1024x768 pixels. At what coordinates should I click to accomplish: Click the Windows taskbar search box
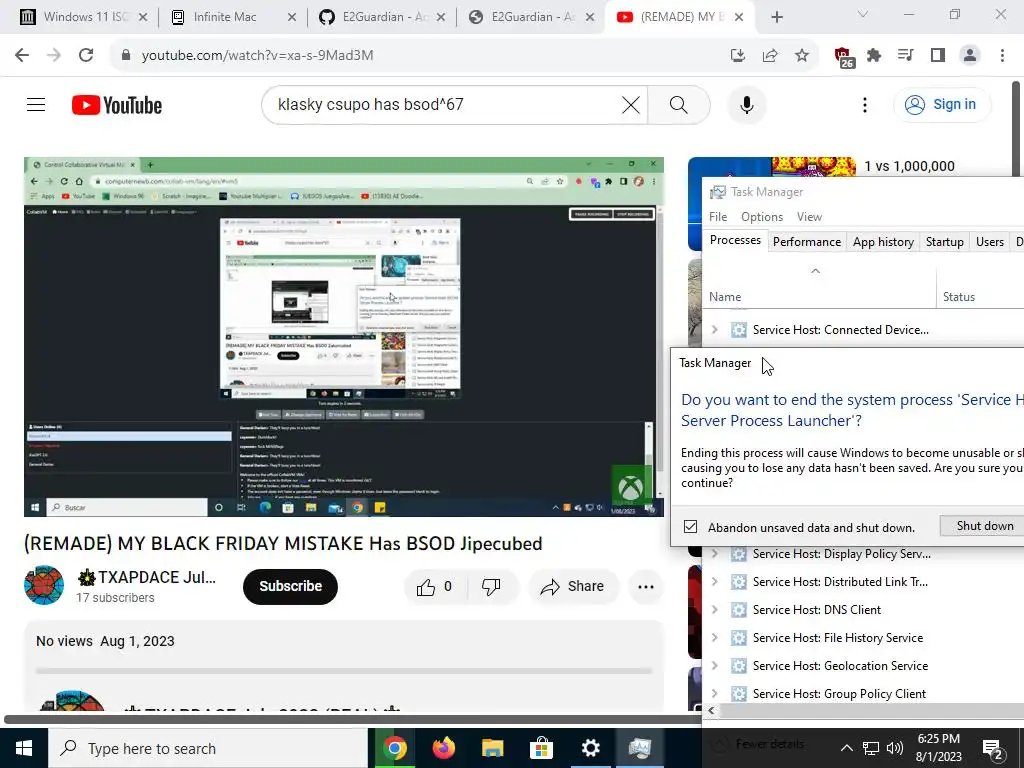pos(208,748)
